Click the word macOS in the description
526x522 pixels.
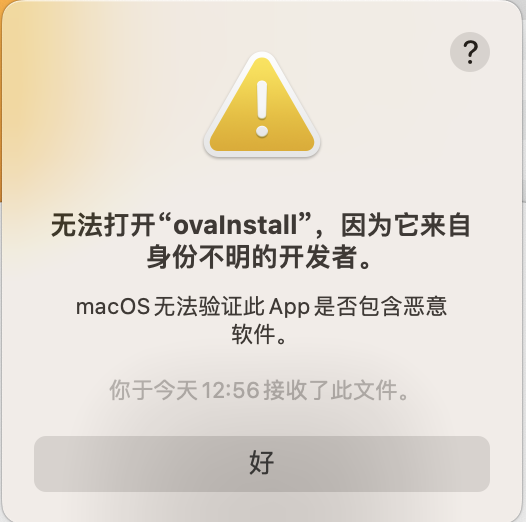coord(113,307)
